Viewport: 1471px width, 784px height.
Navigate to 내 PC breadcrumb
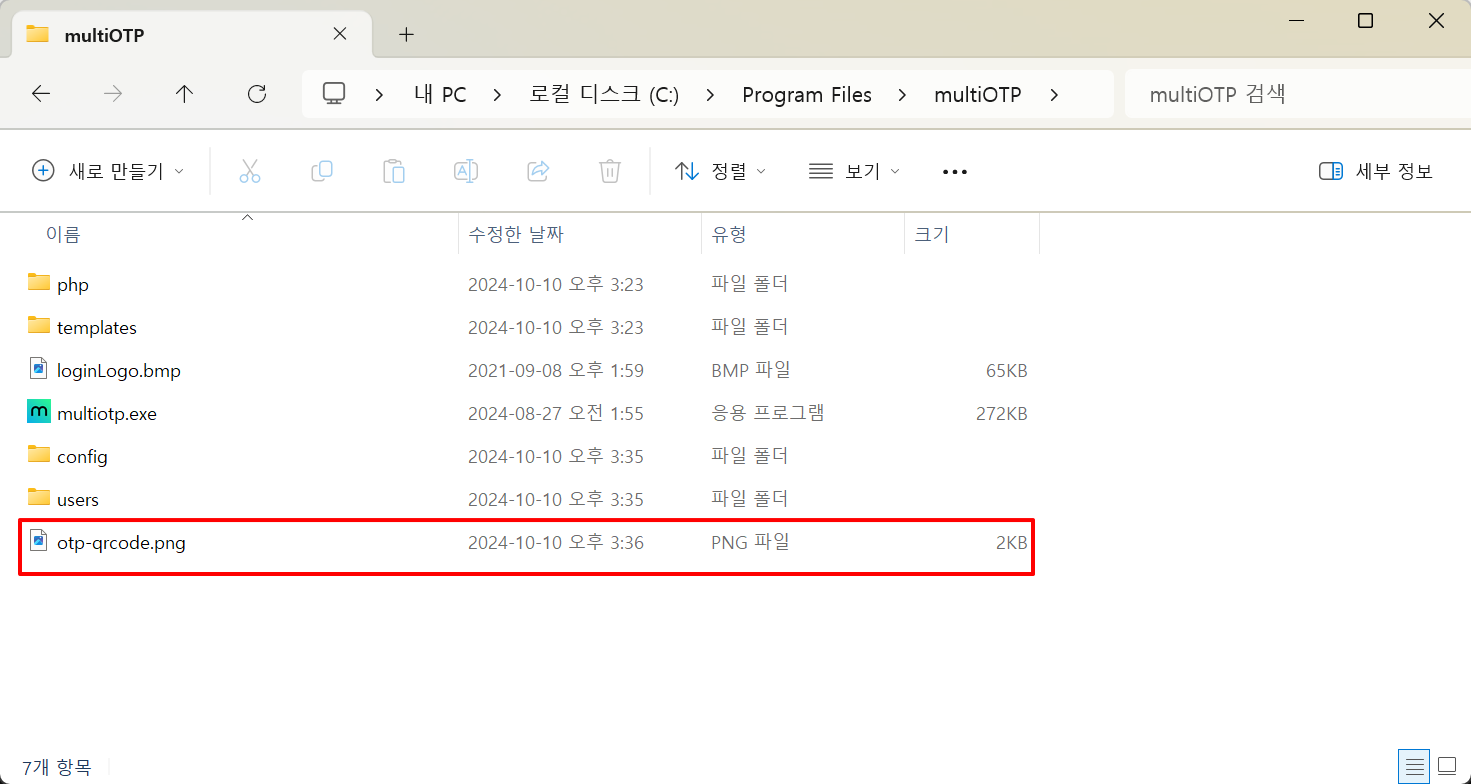(x=440, y=95)
